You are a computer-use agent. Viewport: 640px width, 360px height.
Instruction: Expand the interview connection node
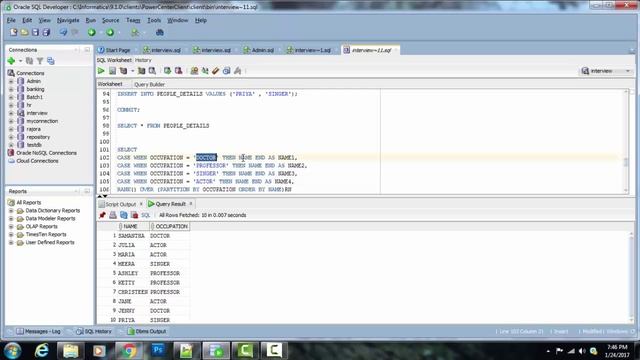pos(11,113)
